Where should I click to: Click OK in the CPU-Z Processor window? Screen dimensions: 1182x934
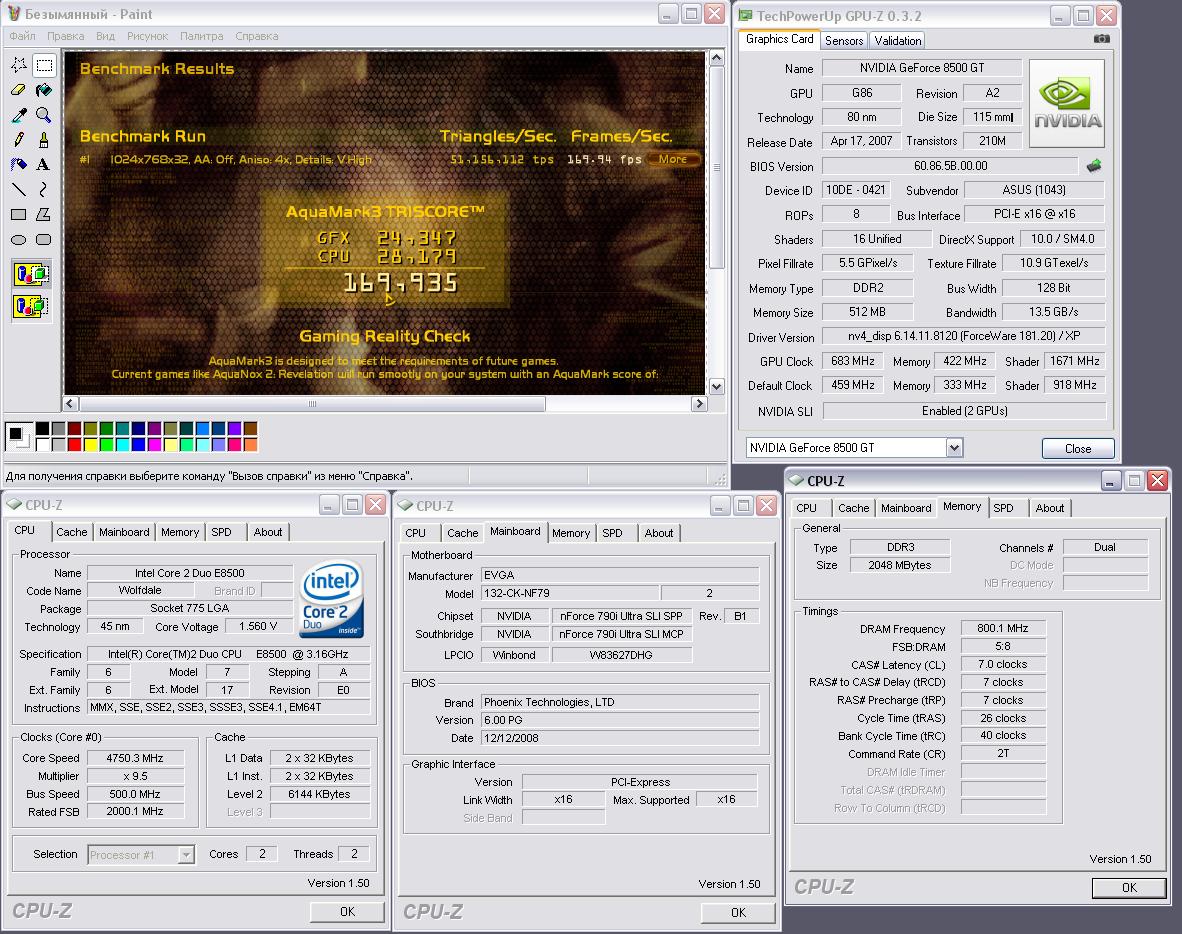coord(348,911)
